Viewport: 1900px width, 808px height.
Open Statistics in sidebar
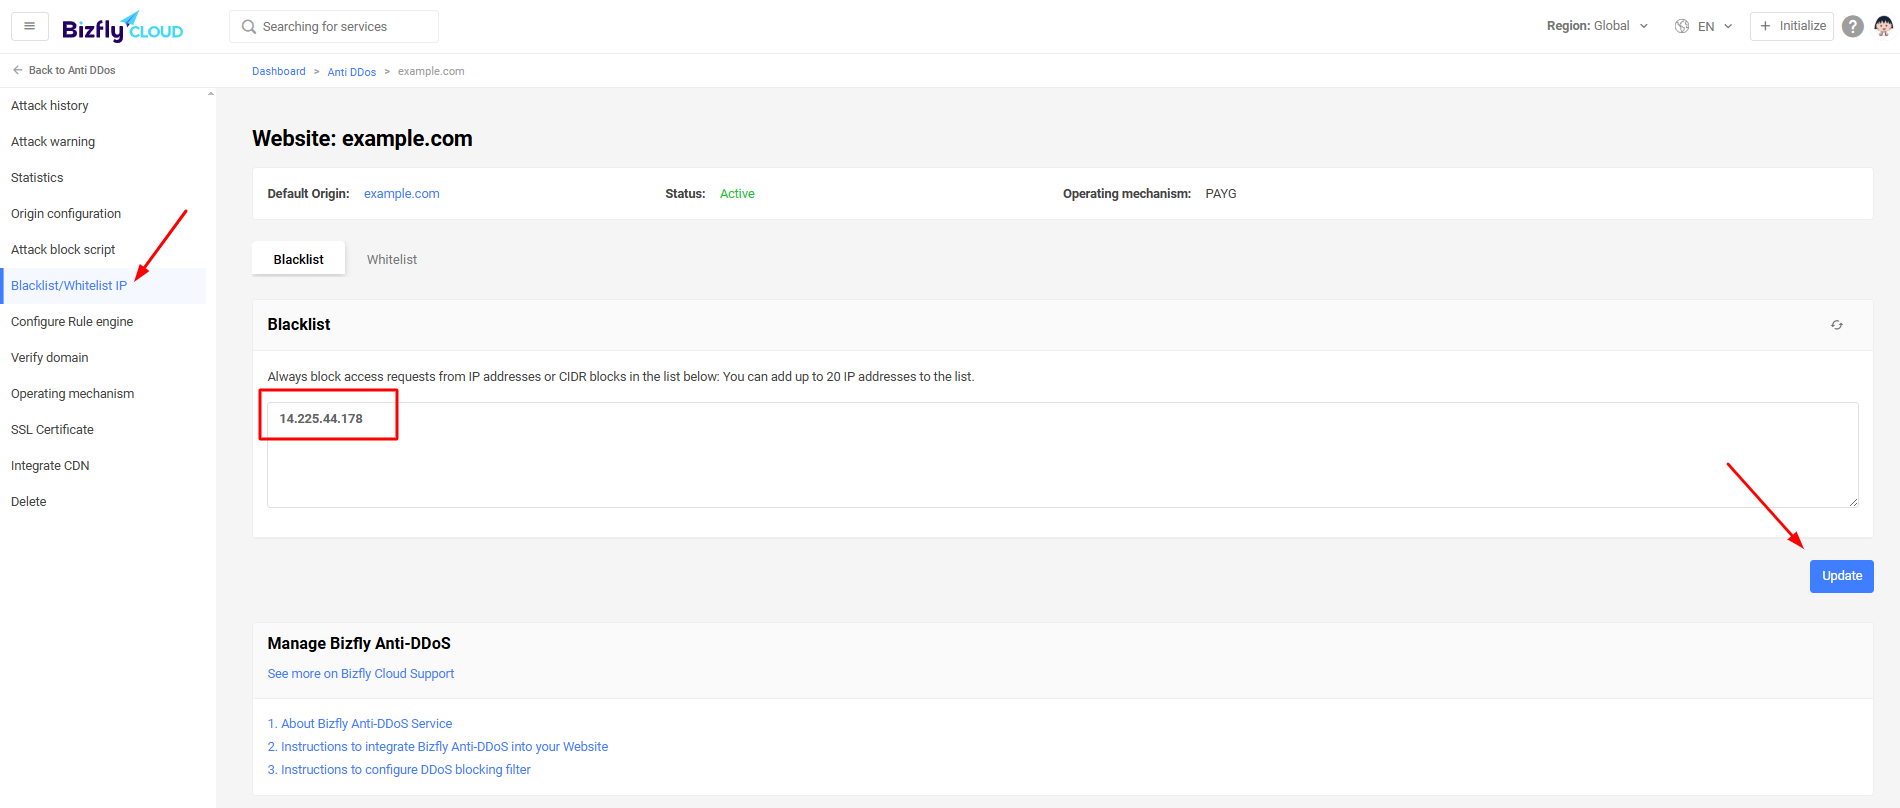point(37,178)
